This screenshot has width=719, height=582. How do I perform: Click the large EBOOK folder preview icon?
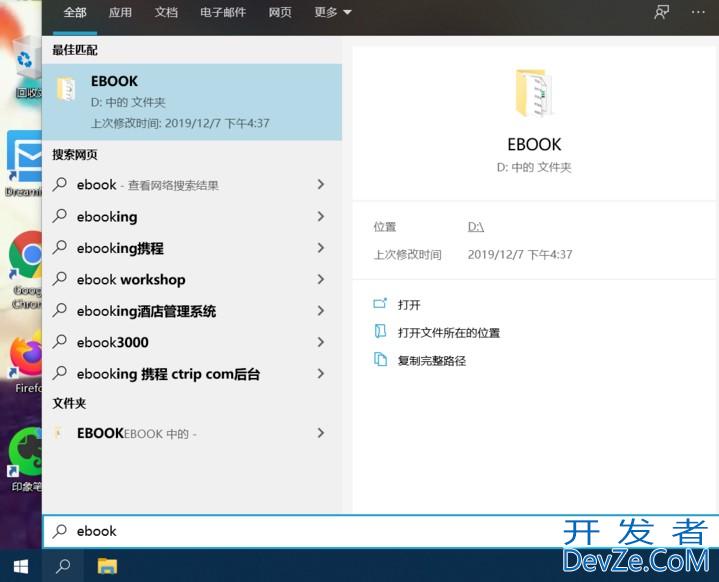[534, 93]
